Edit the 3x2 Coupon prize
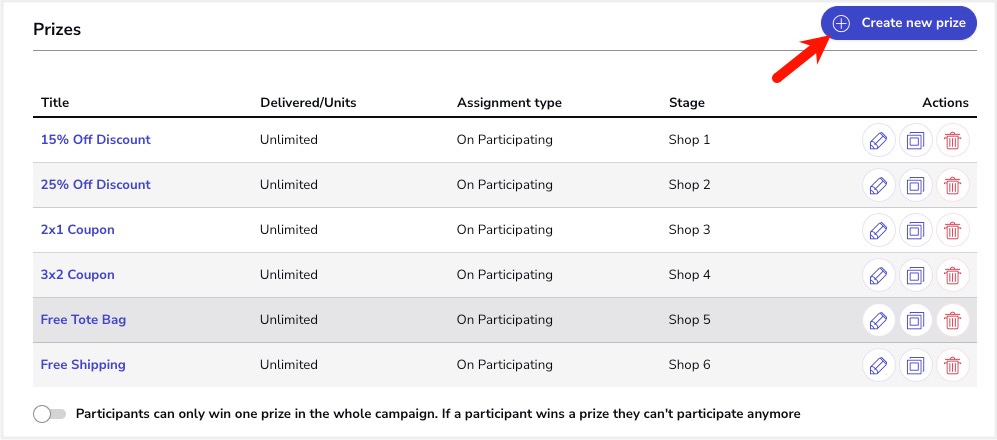The image size is (997, 440). (x=878, y=276)
